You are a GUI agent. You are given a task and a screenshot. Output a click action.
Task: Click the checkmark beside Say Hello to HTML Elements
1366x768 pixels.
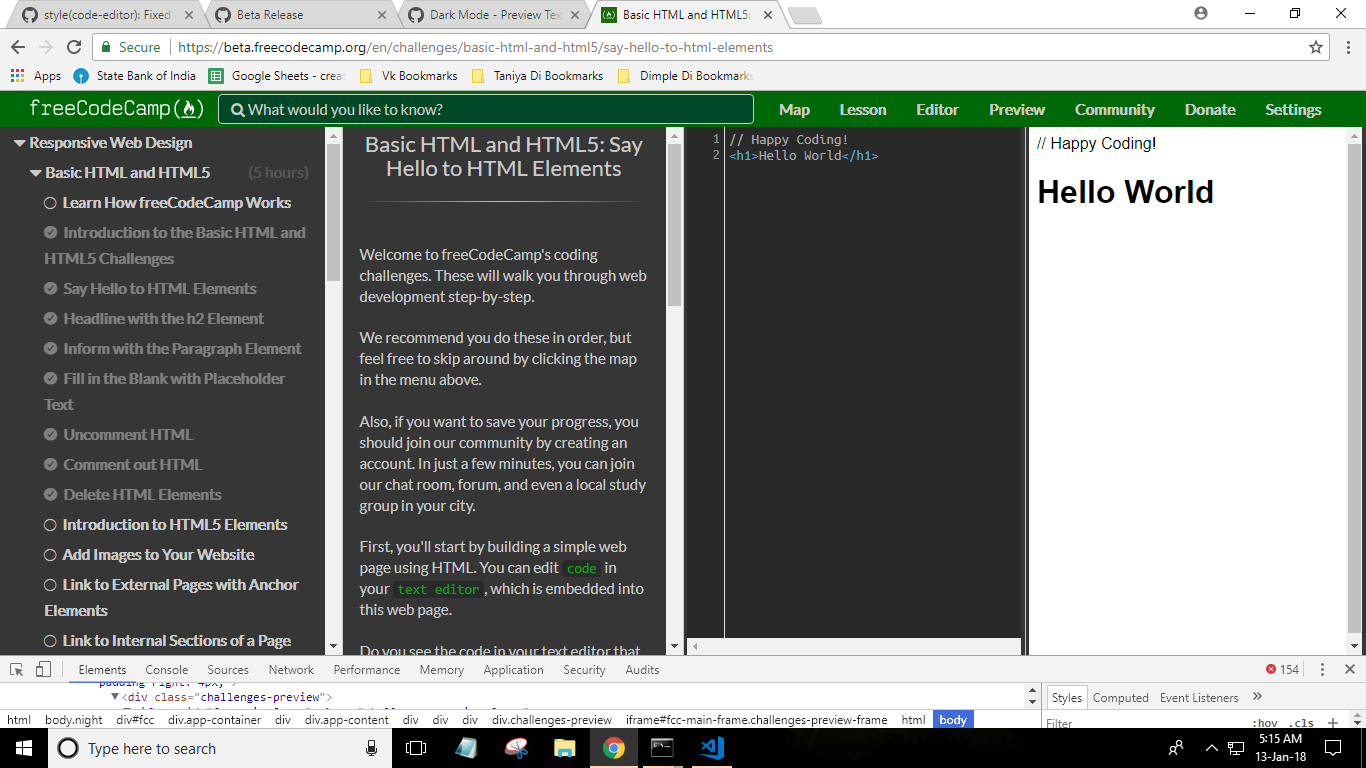coord(49,288)
